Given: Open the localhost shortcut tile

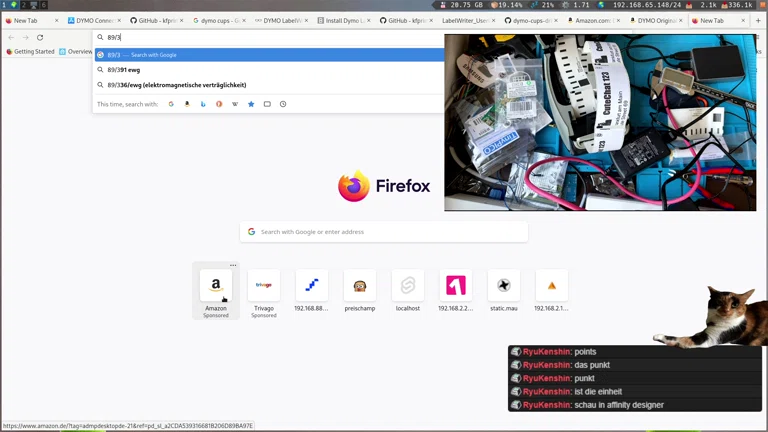Looking at the screenshot, I should pyautogui.click(x=408, y=291).
